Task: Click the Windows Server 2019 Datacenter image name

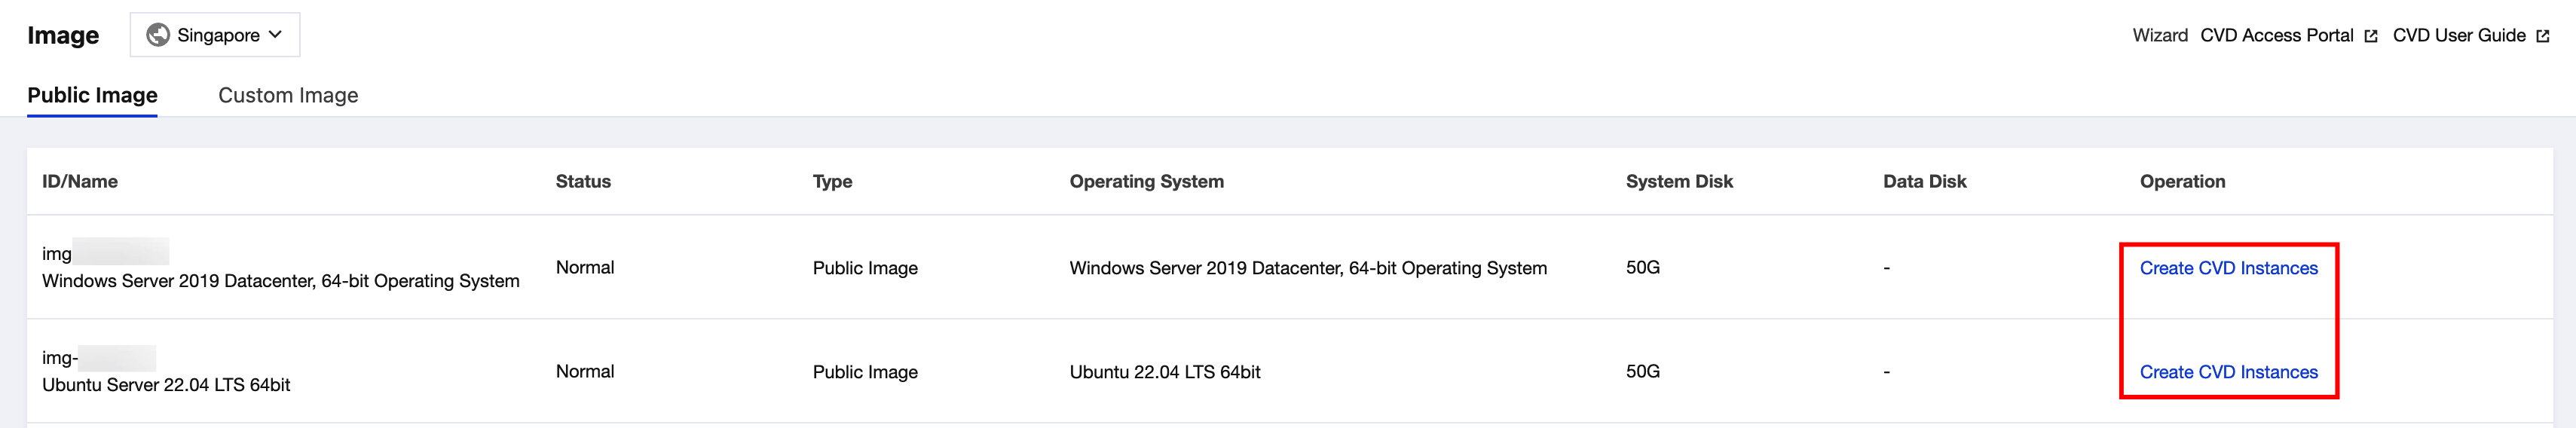Action: [280, 281]
